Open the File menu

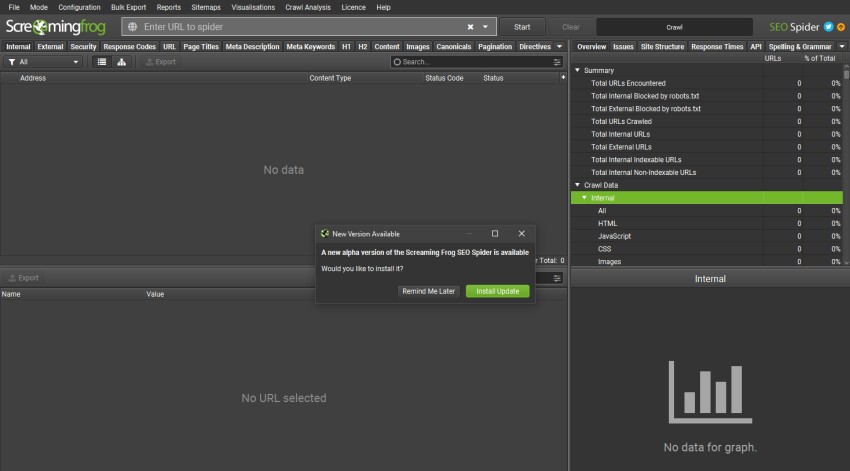14,7
